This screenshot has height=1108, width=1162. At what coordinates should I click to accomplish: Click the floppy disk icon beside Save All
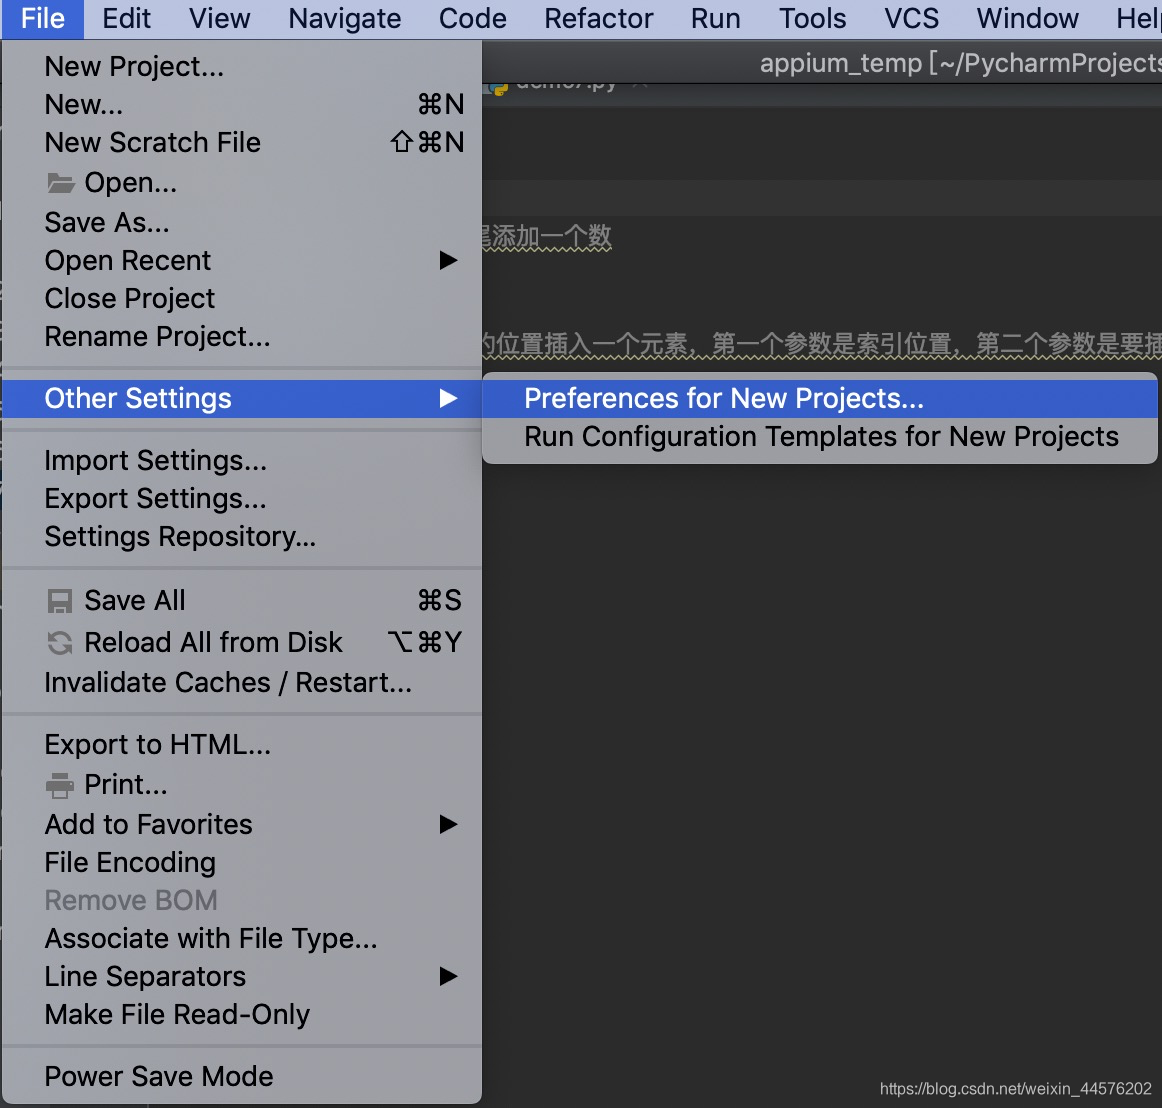[x=60, y=601]
